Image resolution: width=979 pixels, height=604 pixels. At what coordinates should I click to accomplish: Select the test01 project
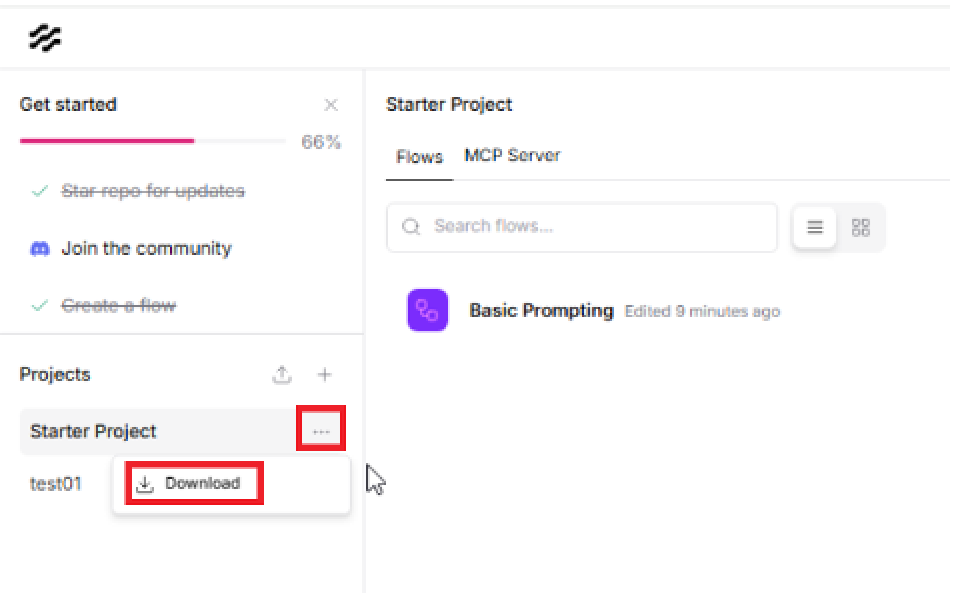[56, 484]
